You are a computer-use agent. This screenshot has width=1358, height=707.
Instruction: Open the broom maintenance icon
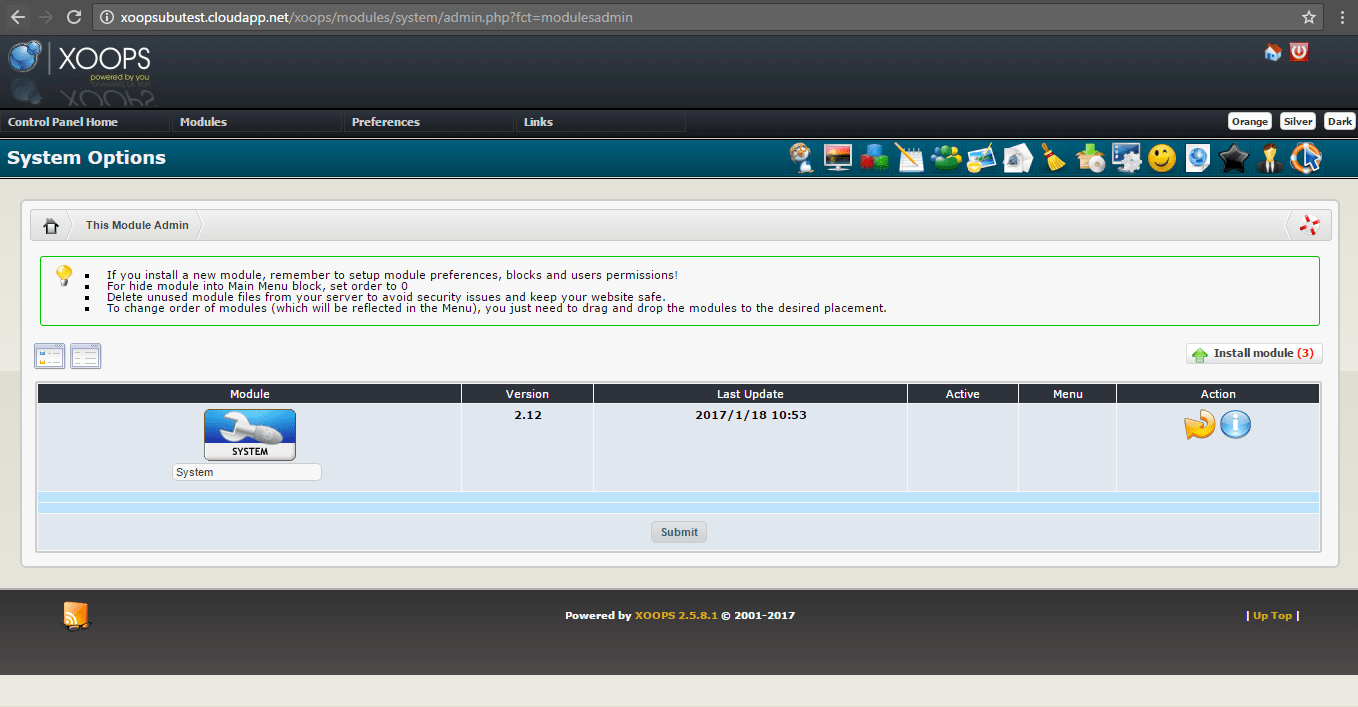pyautogui.click(x=1053, y=158)
